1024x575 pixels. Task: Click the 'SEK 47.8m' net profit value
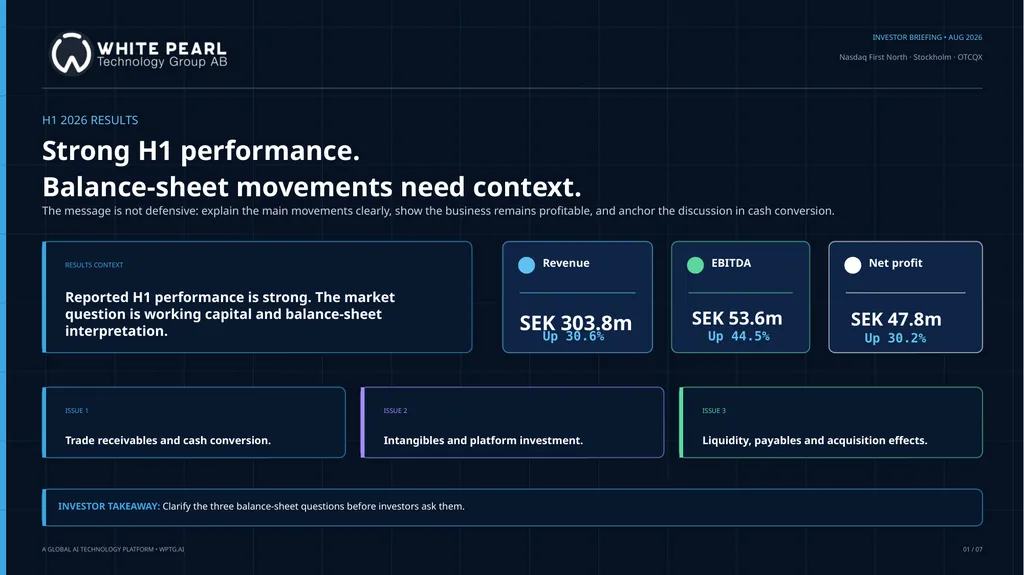click(896, 320)
